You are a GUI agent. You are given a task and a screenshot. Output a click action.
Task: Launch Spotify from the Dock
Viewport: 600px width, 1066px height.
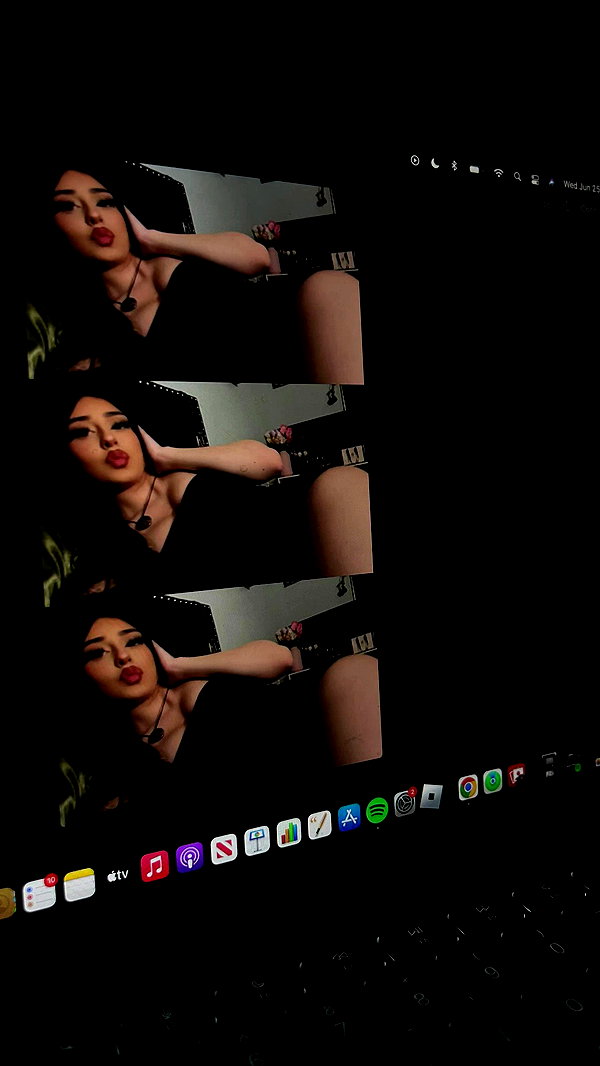pyautogui.click(x=377, y=810)
